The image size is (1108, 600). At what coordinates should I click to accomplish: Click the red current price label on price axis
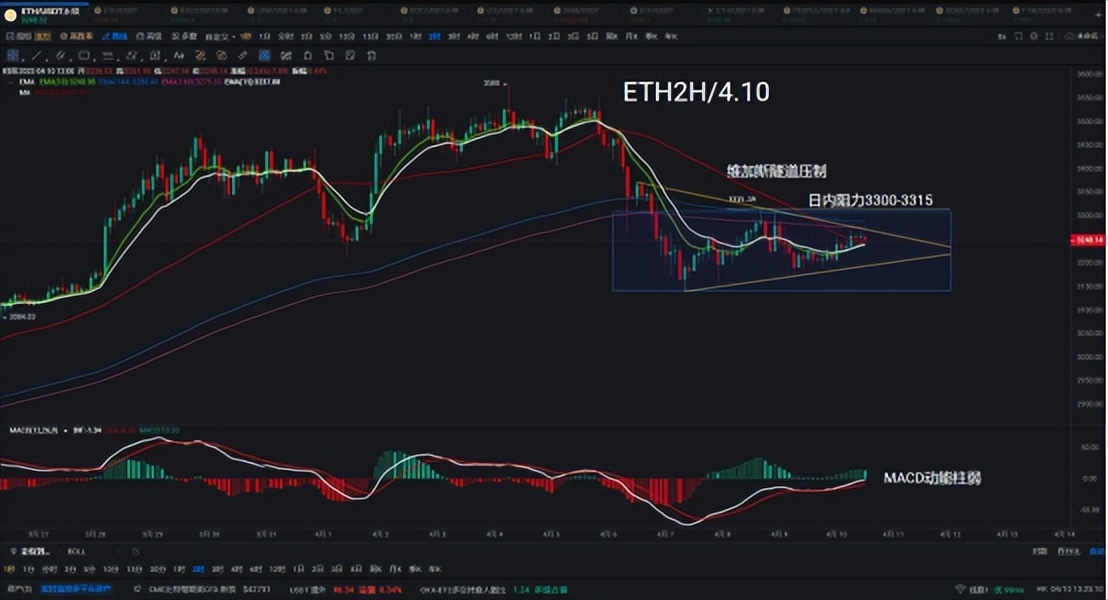[x=1088, y=240]
